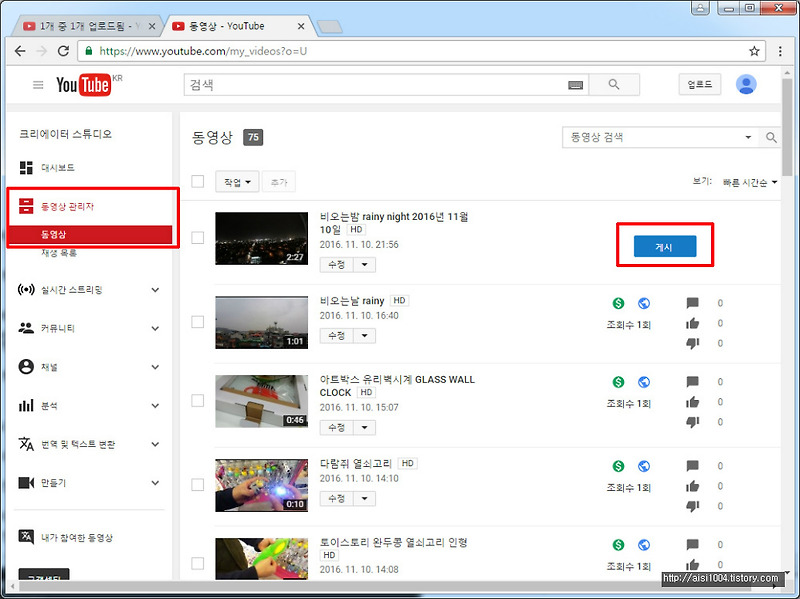
Task: Tick the select-all videos checkbox
Action: click(x=197, y=182)
